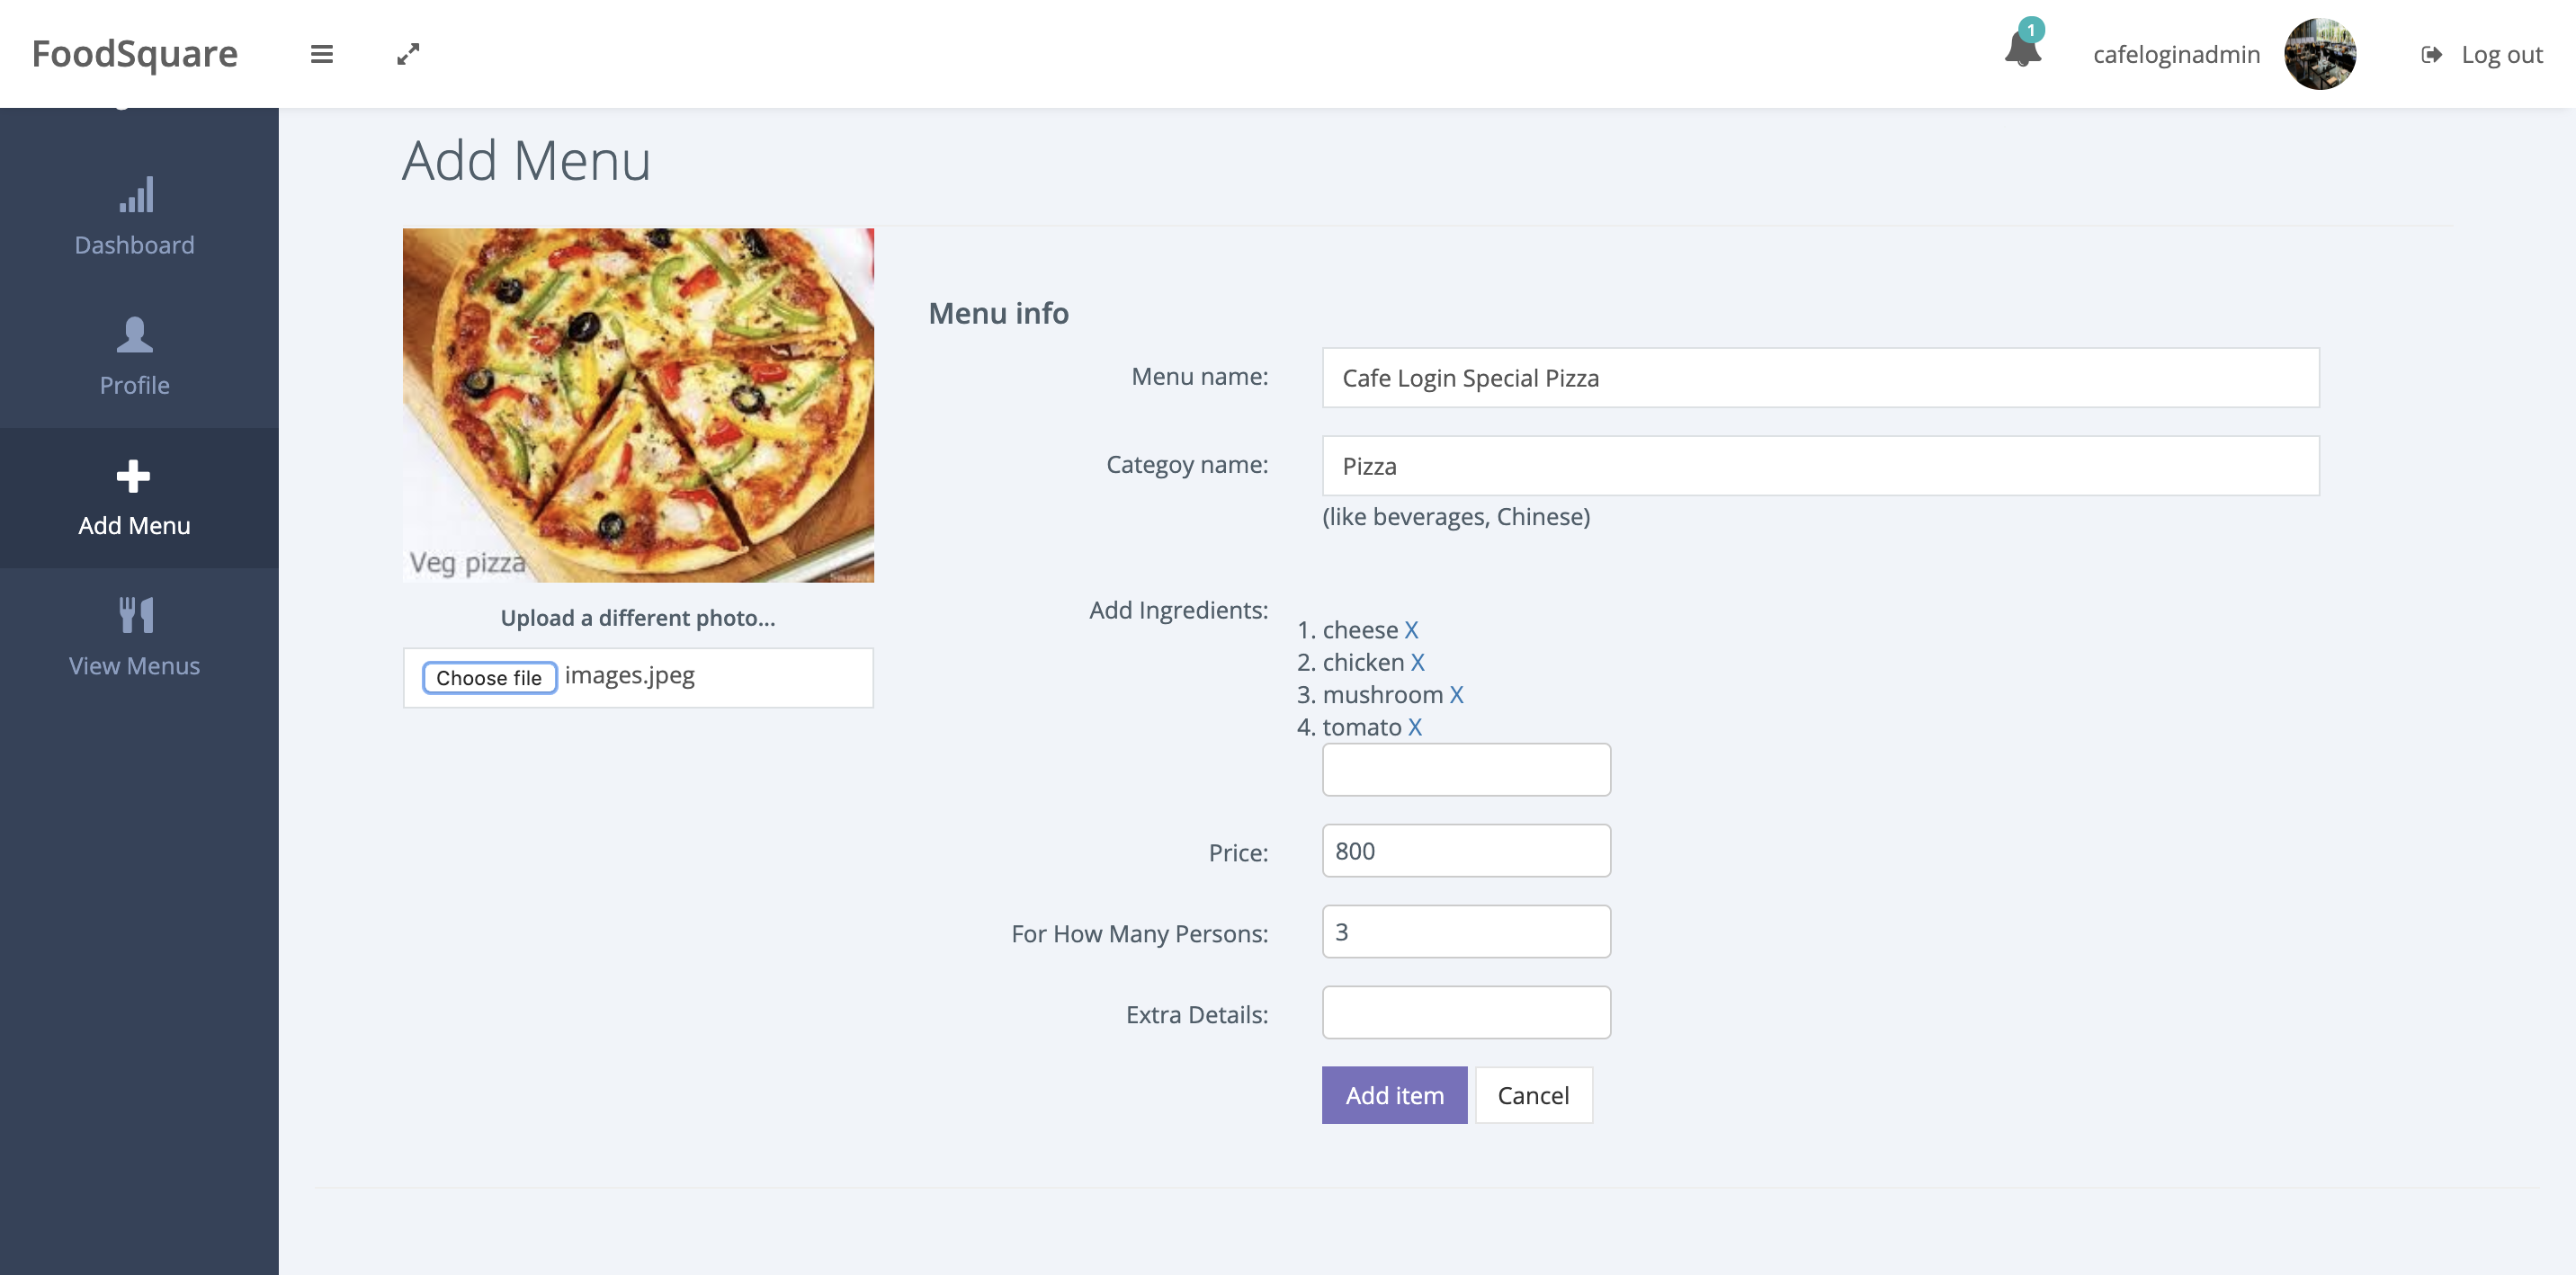Click the 'For How Many Persons:' label
This screenshot has height=1275, width=2576.
pos(1139,934)
